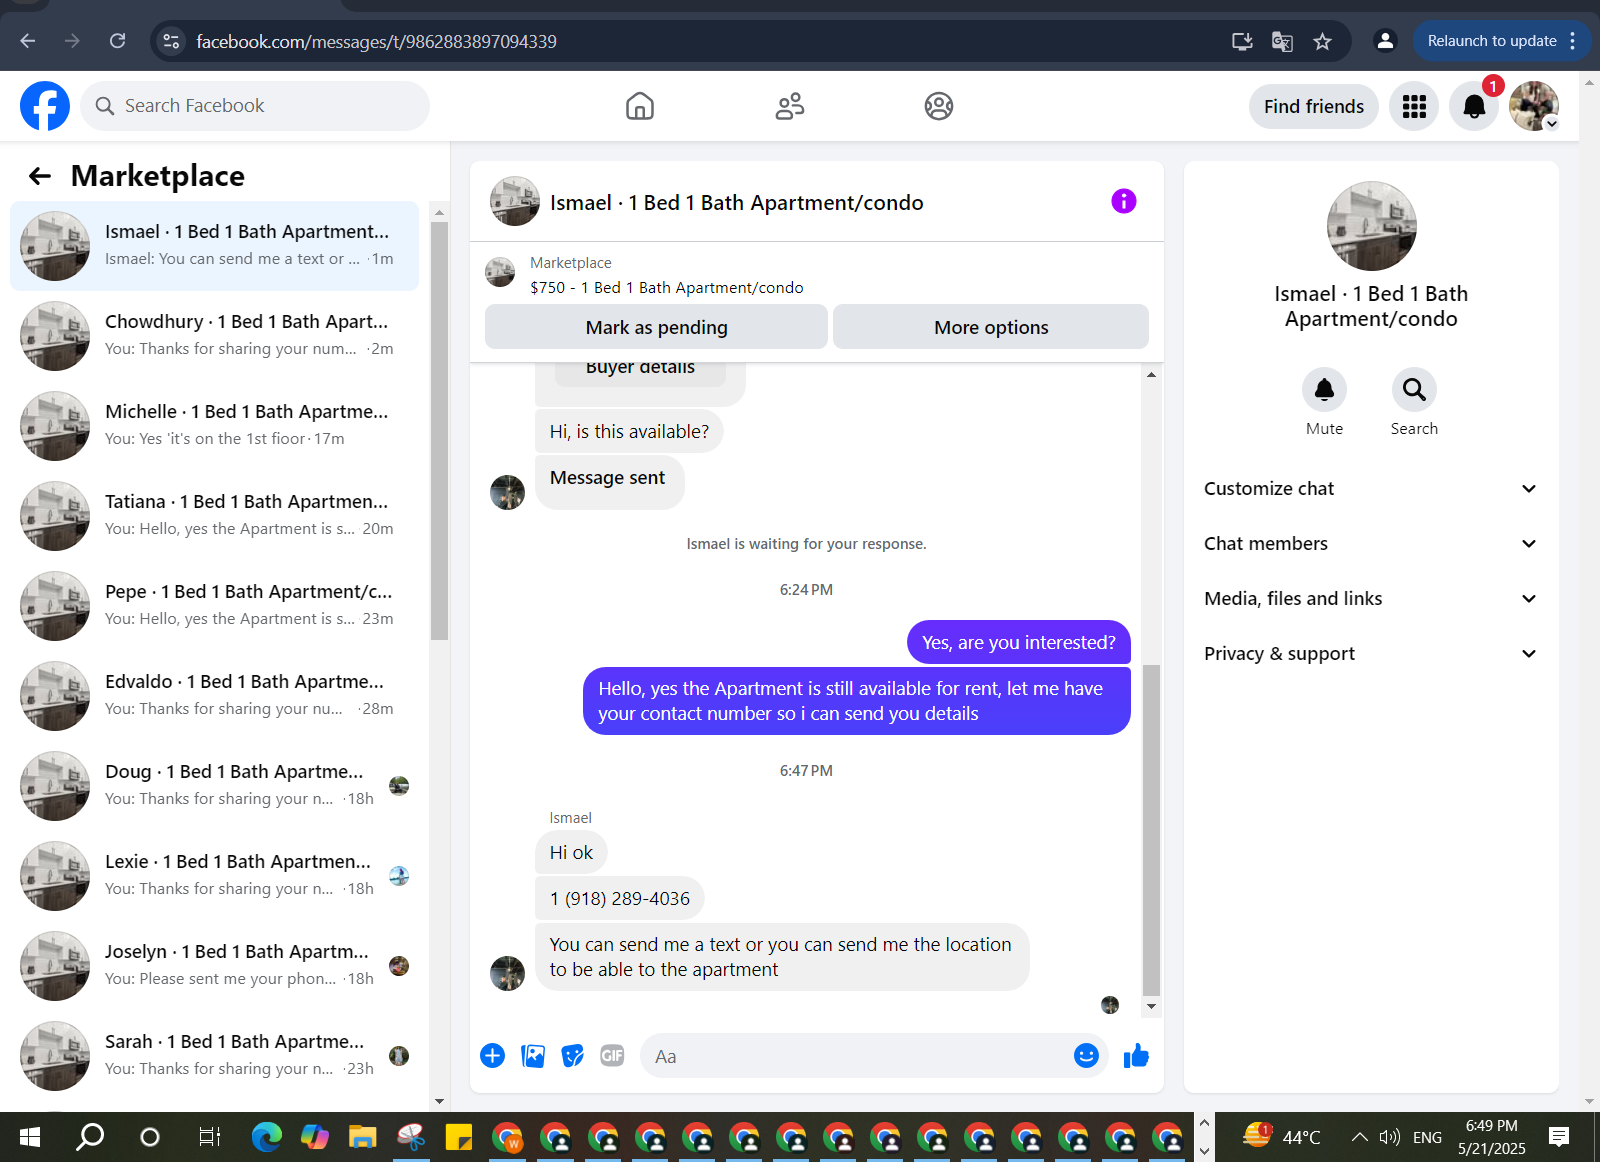
Task: Open the account profile picture menu
Action: [1534, 106]
